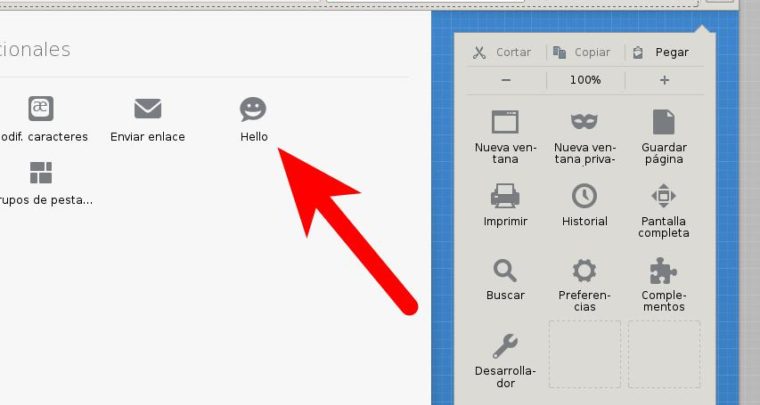Open a Nueva ventana privada
Image resolution: width=760 pixels, height=405 pixels.
click(x=584, y=123)
